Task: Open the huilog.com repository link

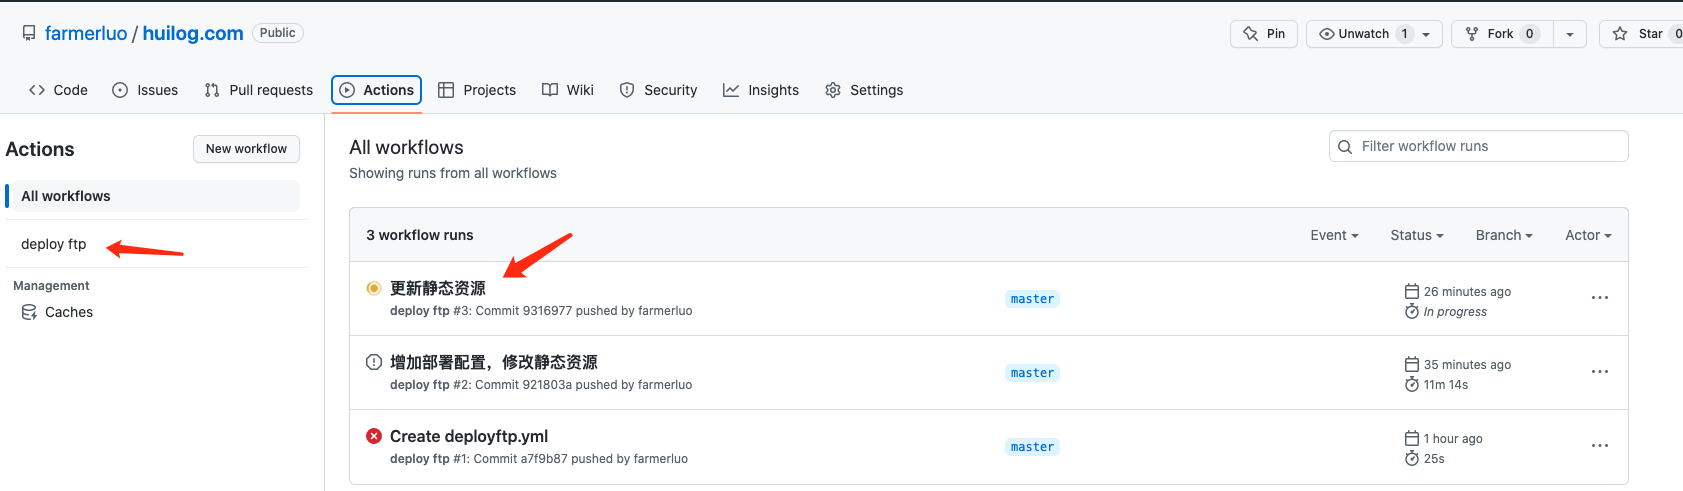Action: pos(193,33)
